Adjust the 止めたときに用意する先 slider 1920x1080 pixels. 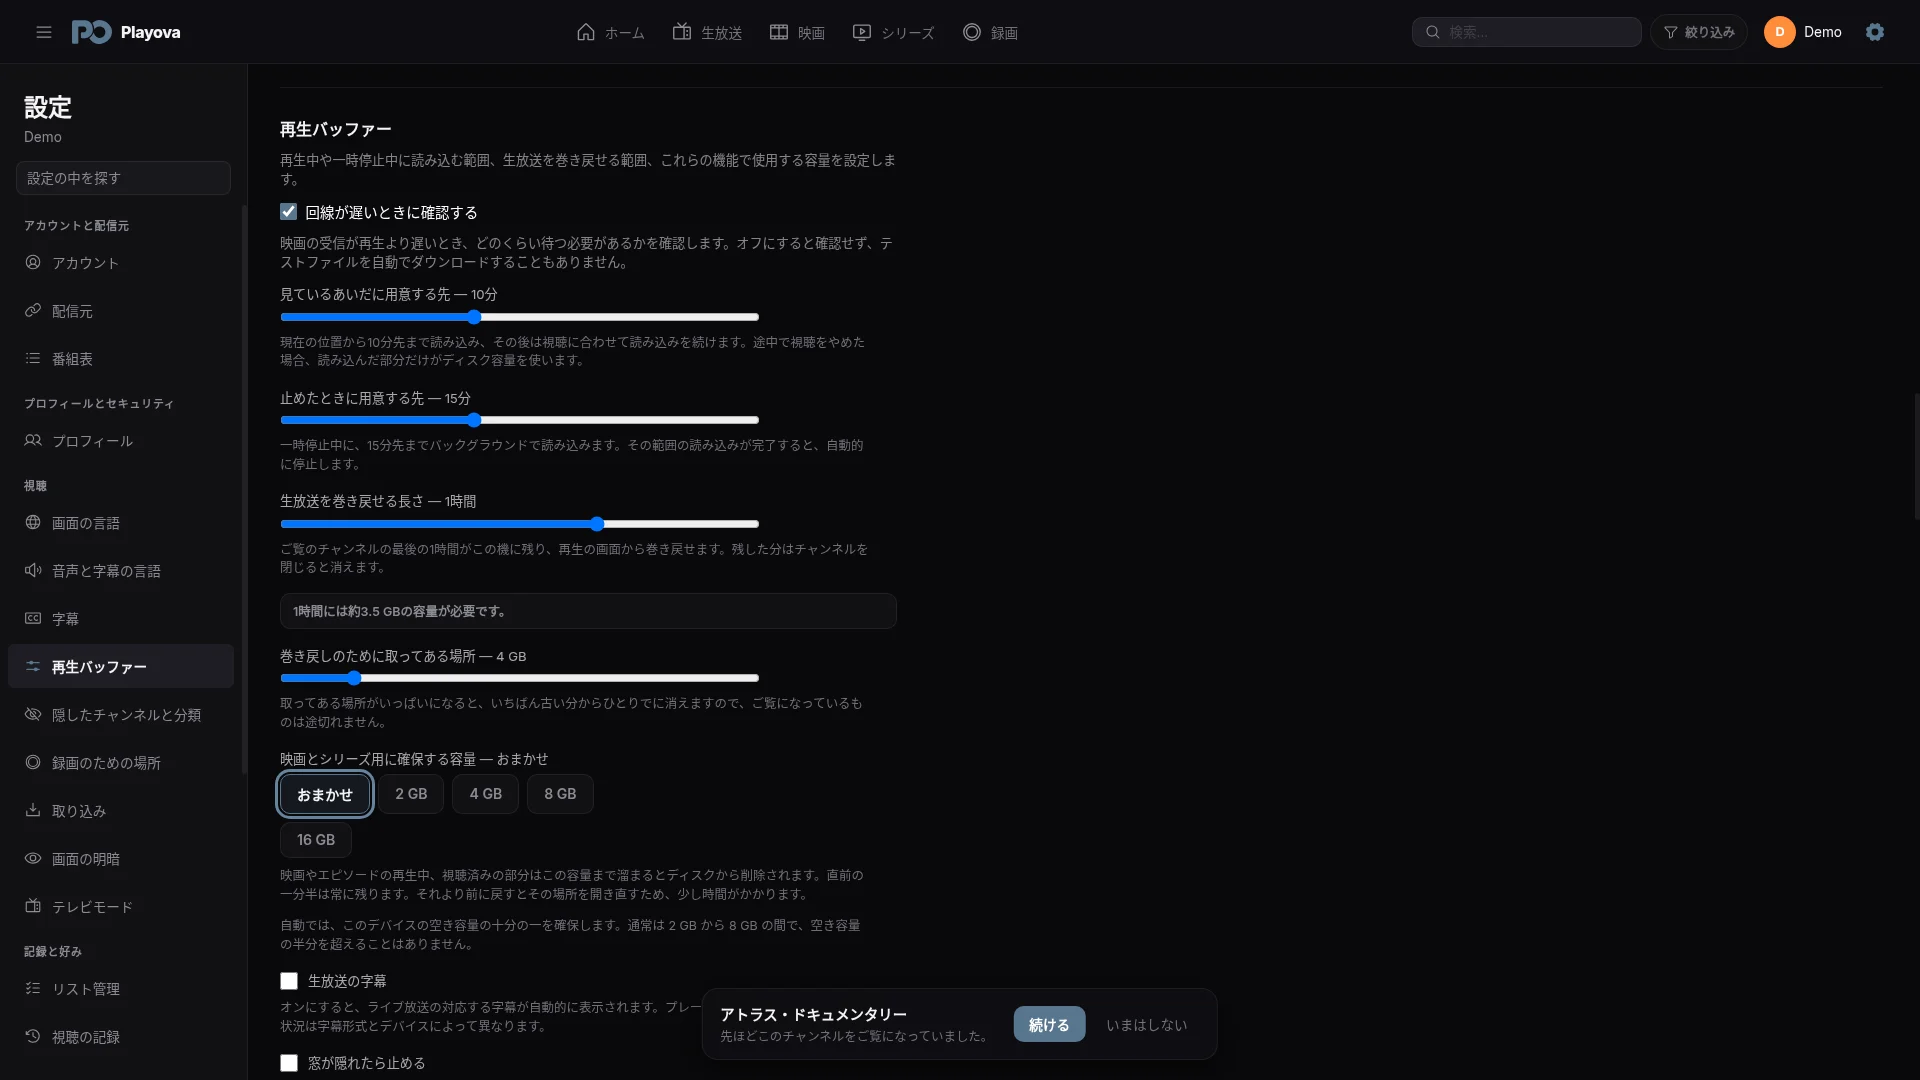(x=520, y=420)
